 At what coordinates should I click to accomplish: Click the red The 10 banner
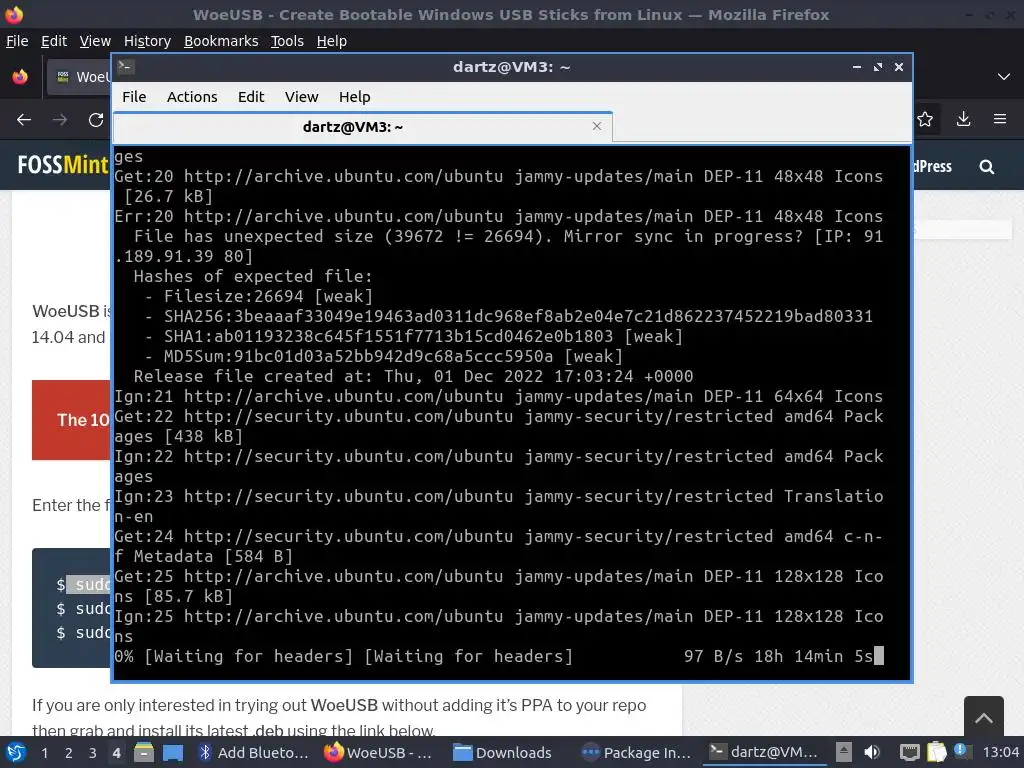(71, 420)
